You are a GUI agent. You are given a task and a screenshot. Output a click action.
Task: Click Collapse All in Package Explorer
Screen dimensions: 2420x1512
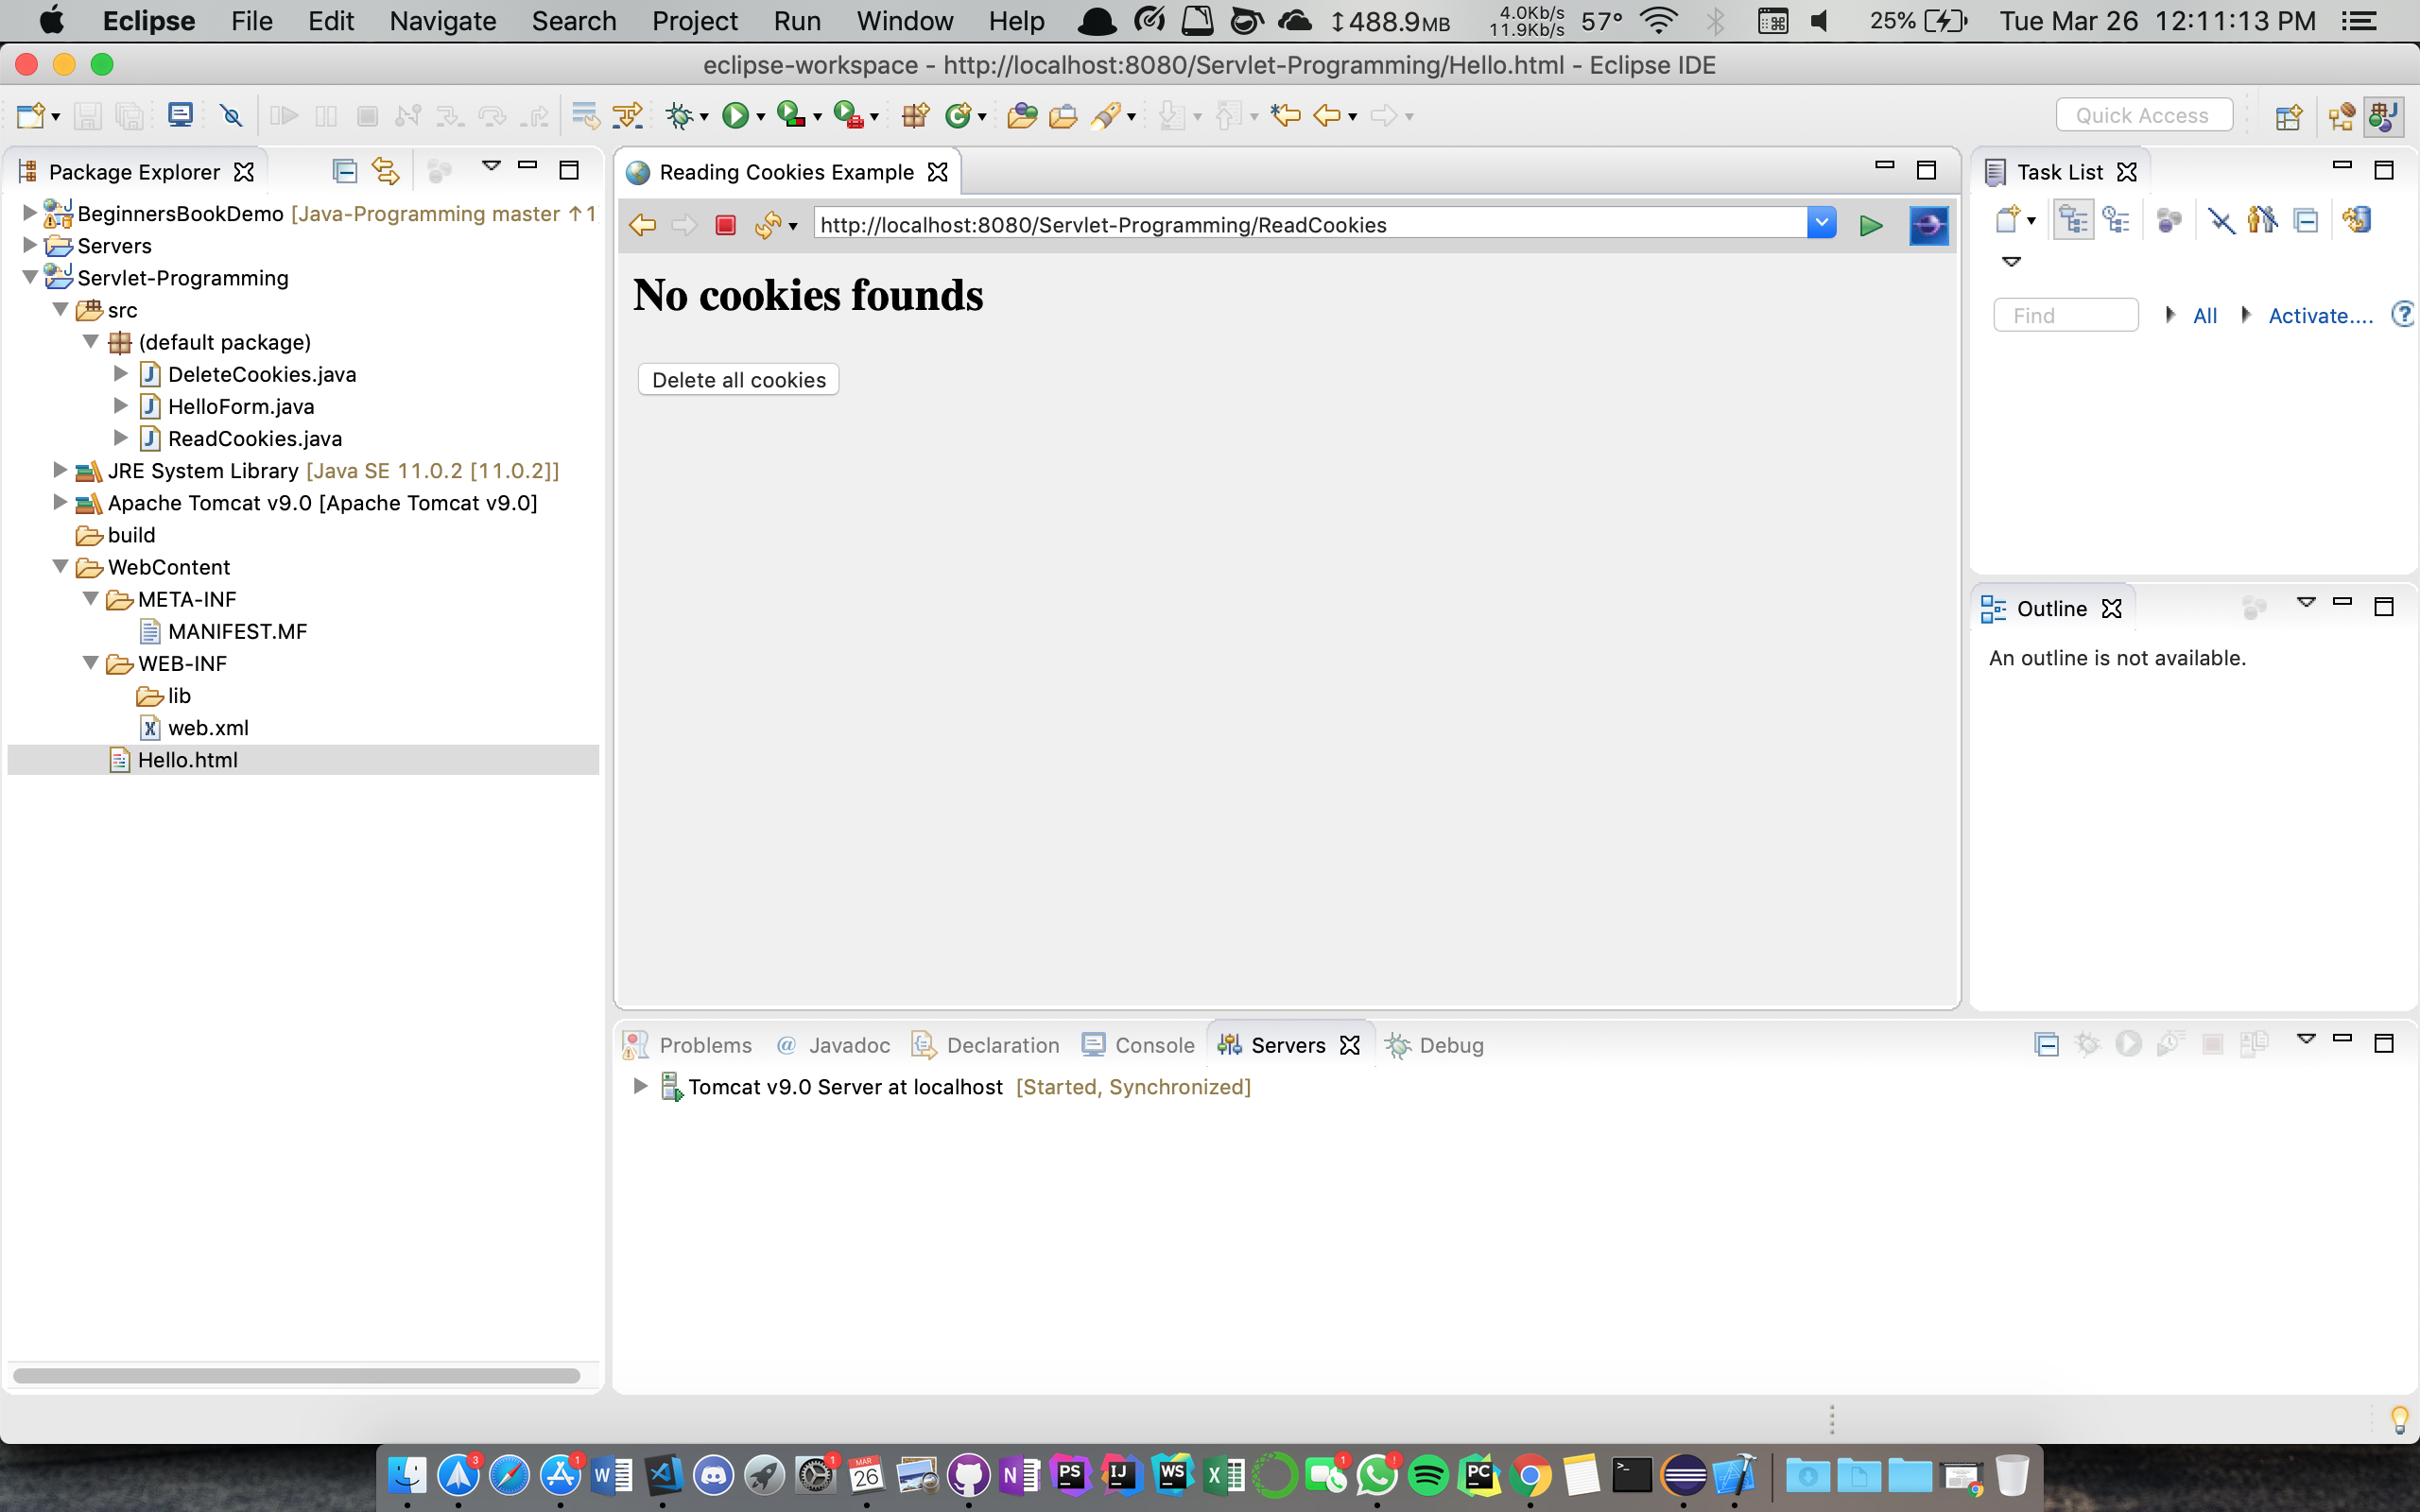click(x=344, y=172)
